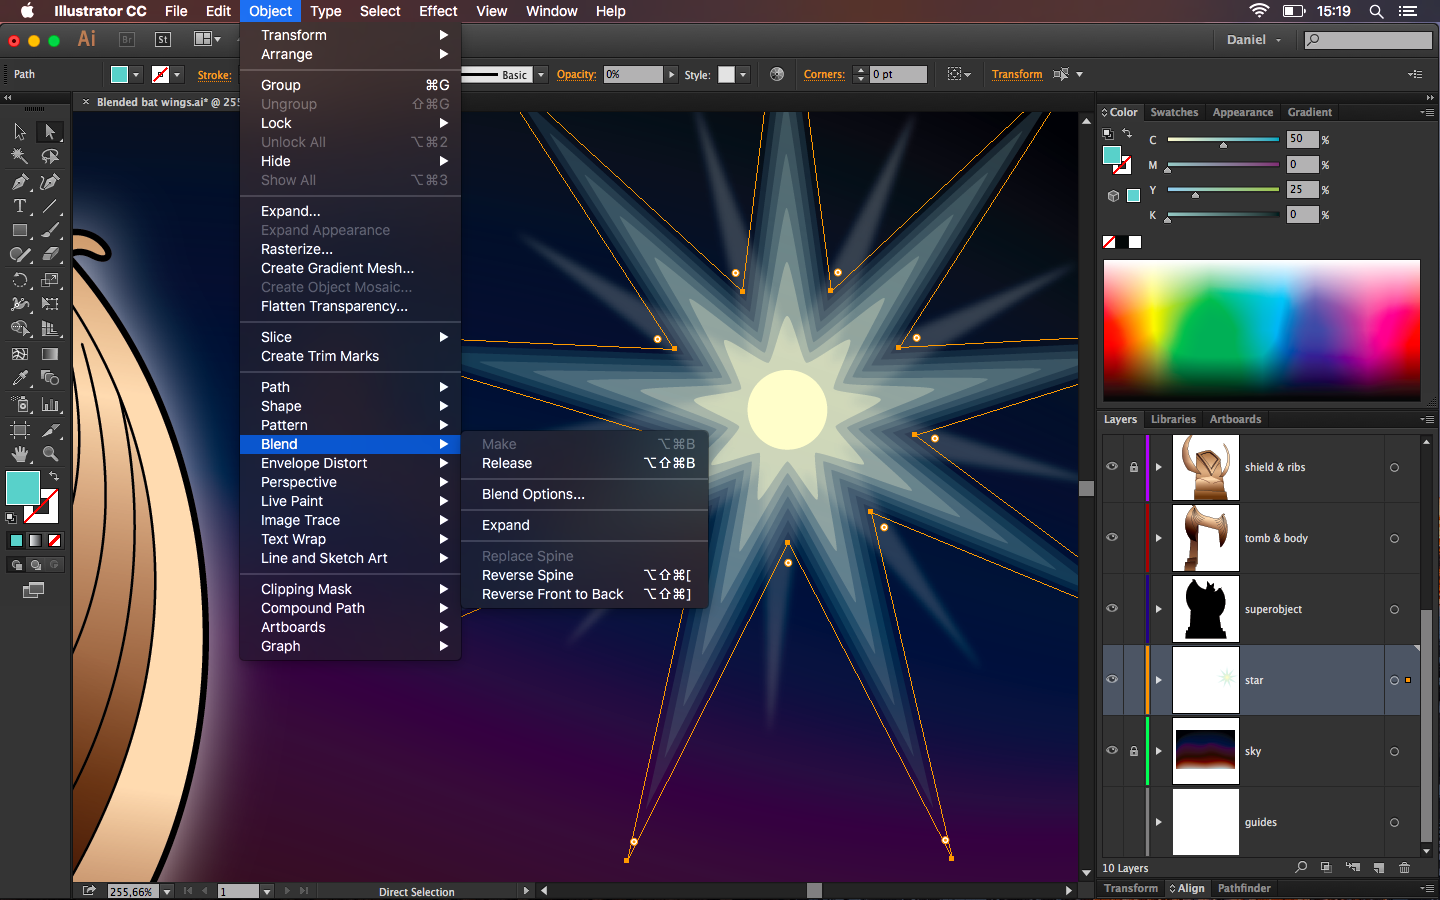Select the Hand tool
This screenshot has height=900, width=1440.
(x=20, y=454)
